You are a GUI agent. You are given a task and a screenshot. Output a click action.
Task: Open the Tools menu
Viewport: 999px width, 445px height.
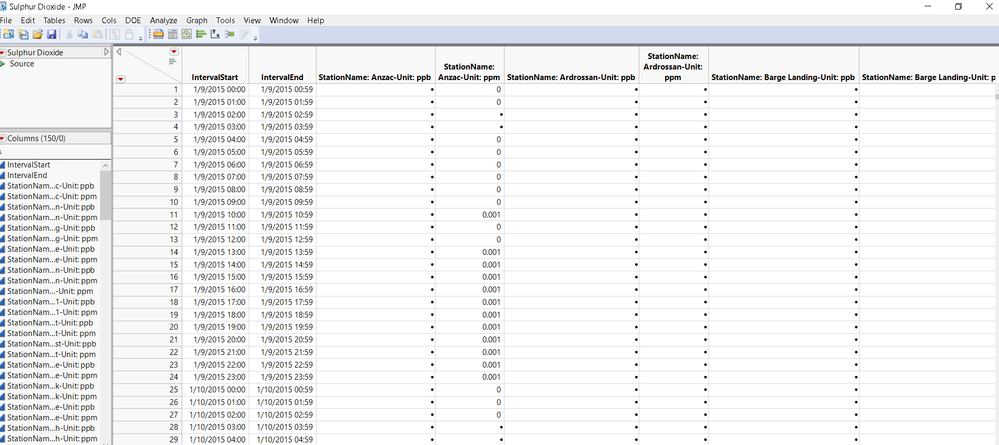(x=226, y=20)
